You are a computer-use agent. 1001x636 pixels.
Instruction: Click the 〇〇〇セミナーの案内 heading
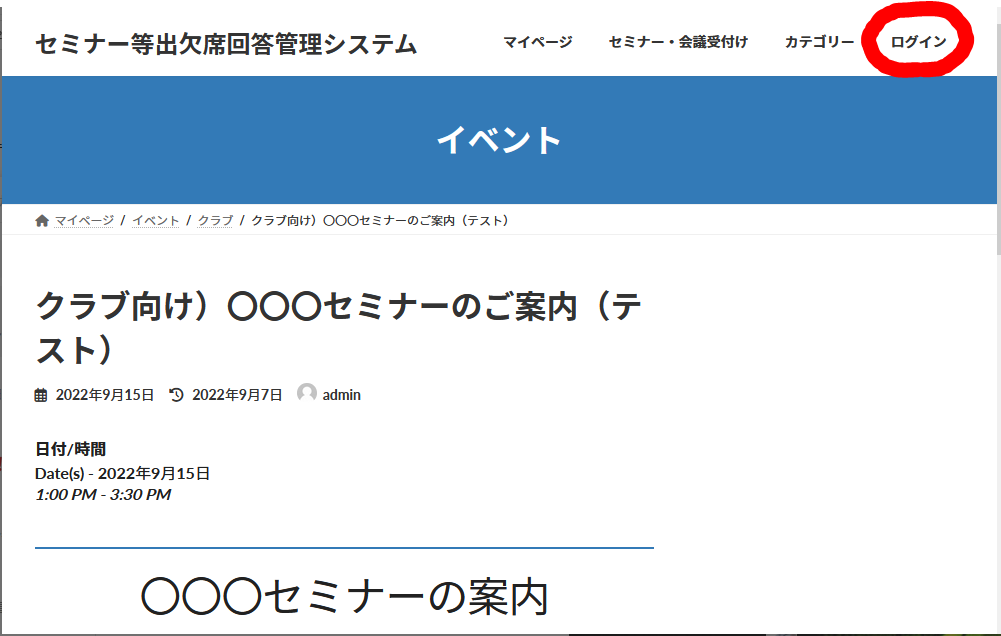(x=345, y=598)
